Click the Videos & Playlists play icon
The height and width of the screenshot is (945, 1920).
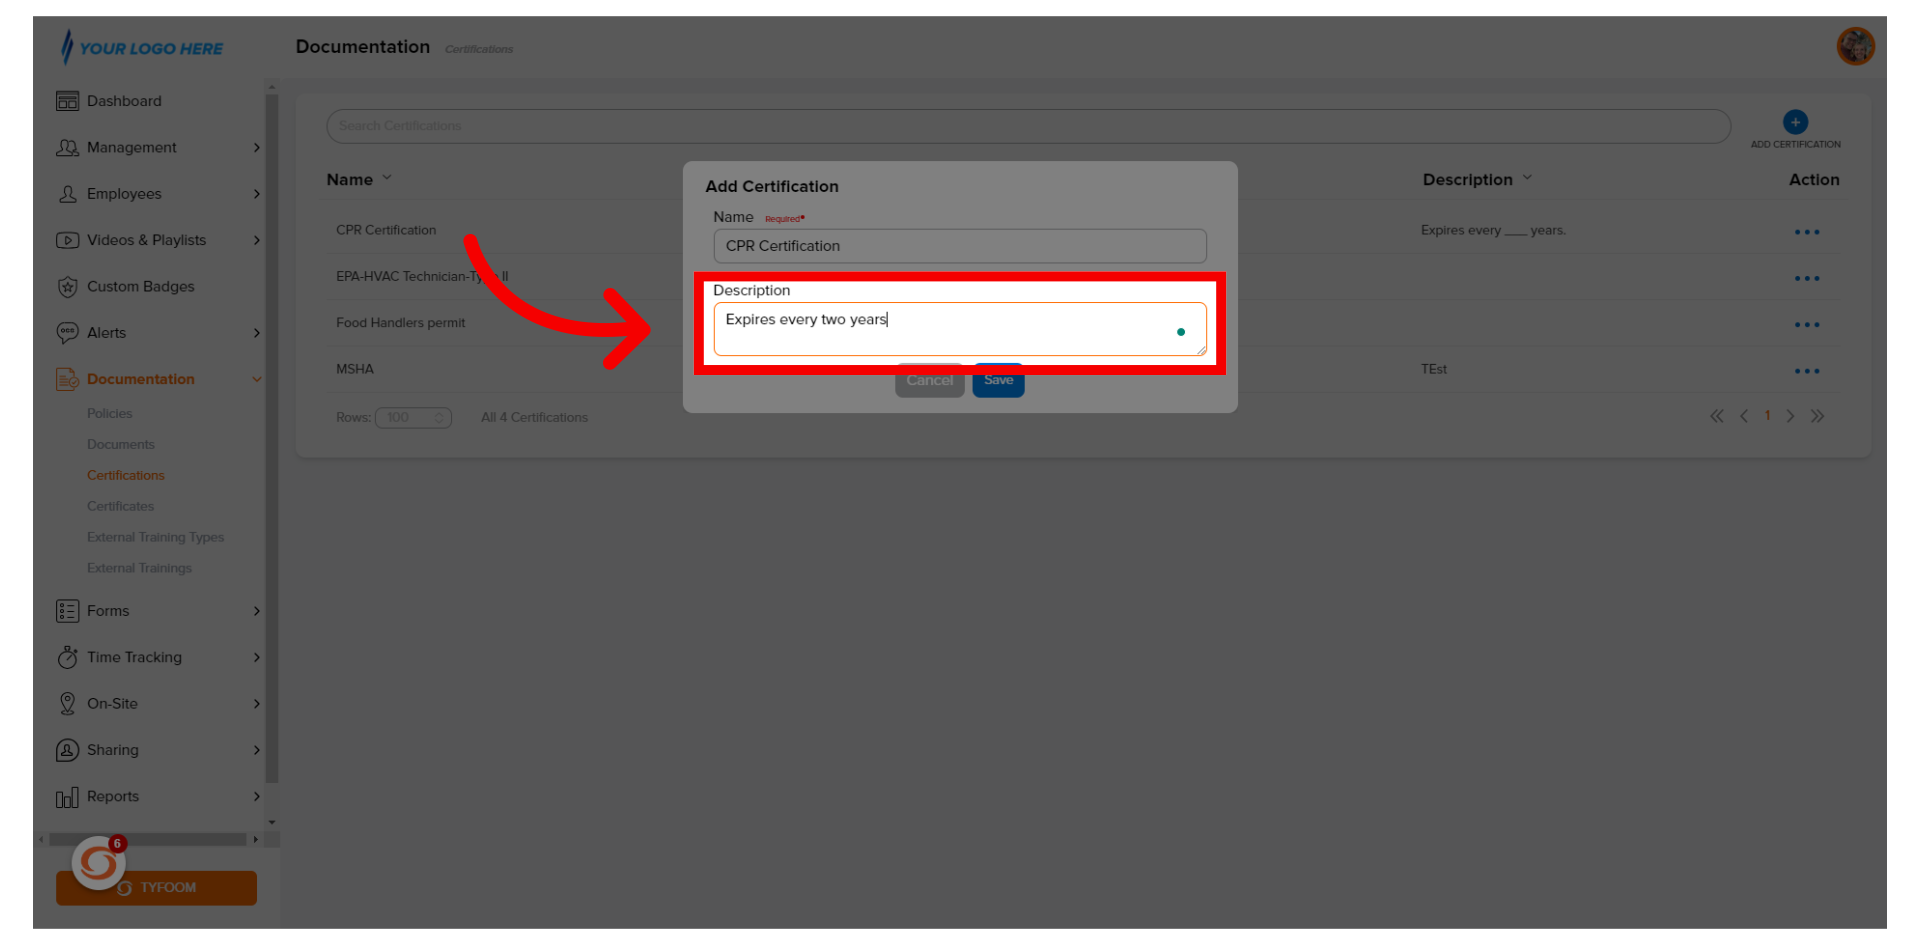[67, 240]
